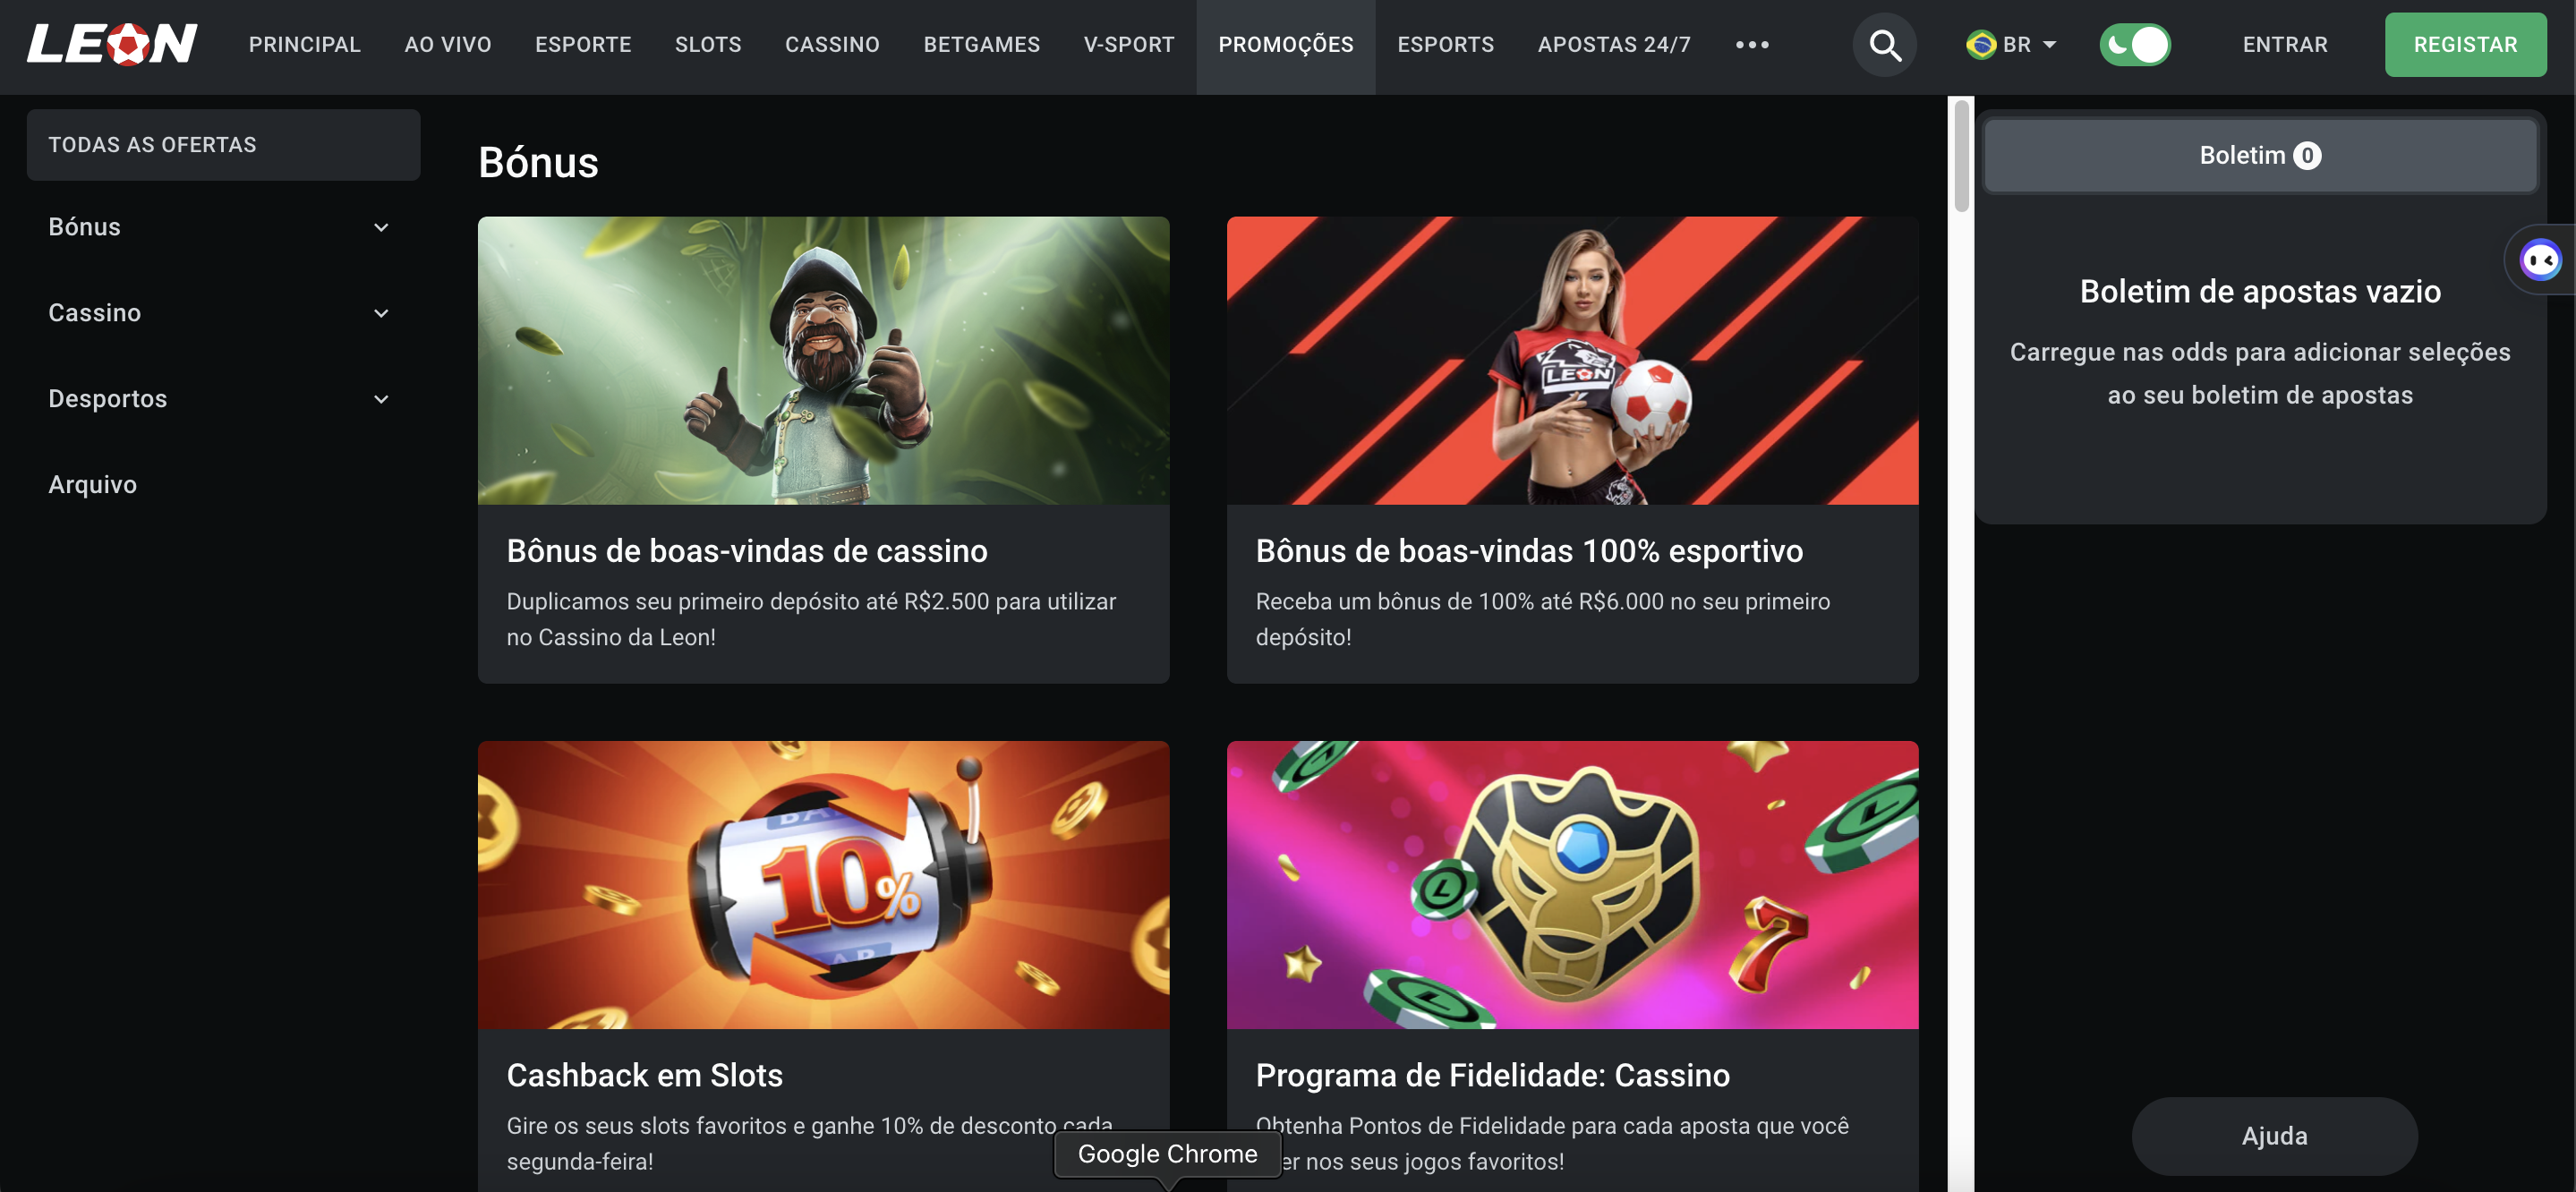Open the chat mascot icon
The image size is (2576, 1192).
(2540, 260)
